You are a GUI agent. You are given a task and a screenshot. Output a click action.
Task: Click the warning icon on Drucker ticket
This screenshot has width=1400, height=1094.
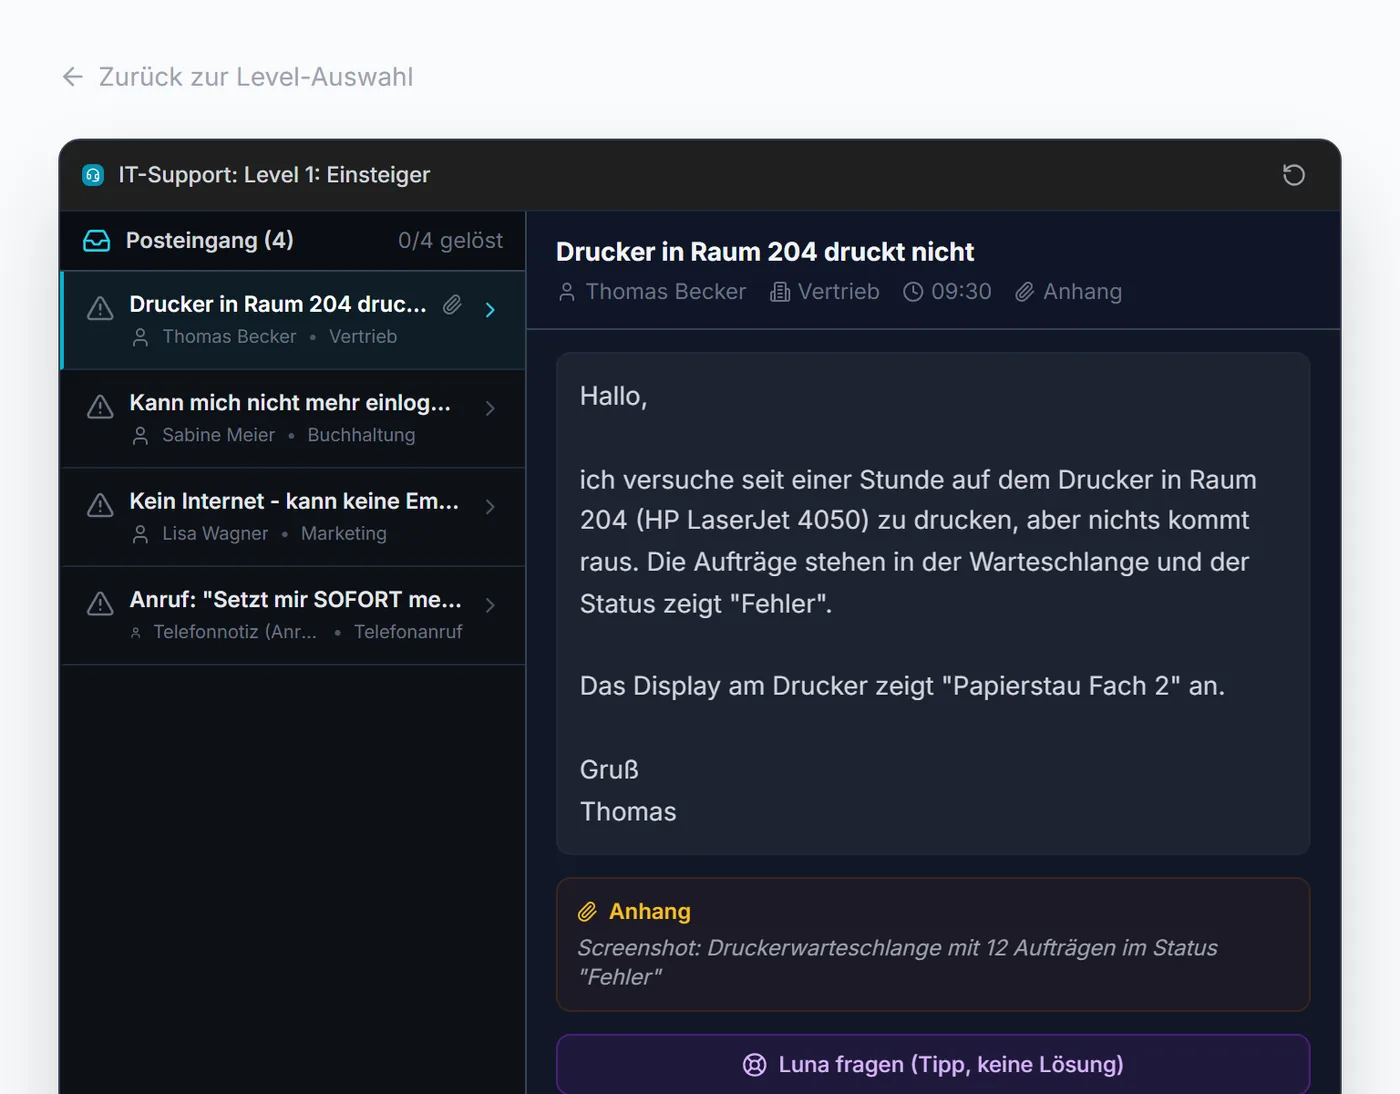click(x=100, y=309)
